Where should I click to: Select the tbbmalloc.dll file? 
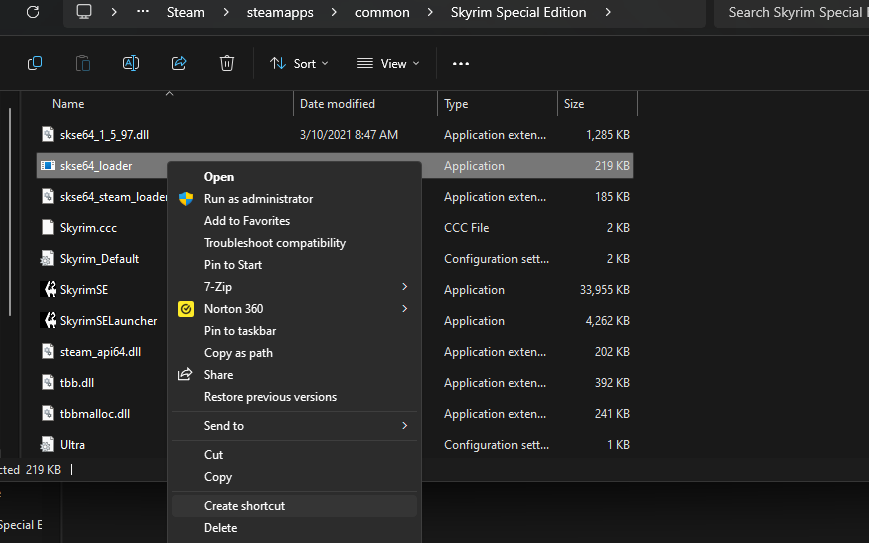coord(95,414)
